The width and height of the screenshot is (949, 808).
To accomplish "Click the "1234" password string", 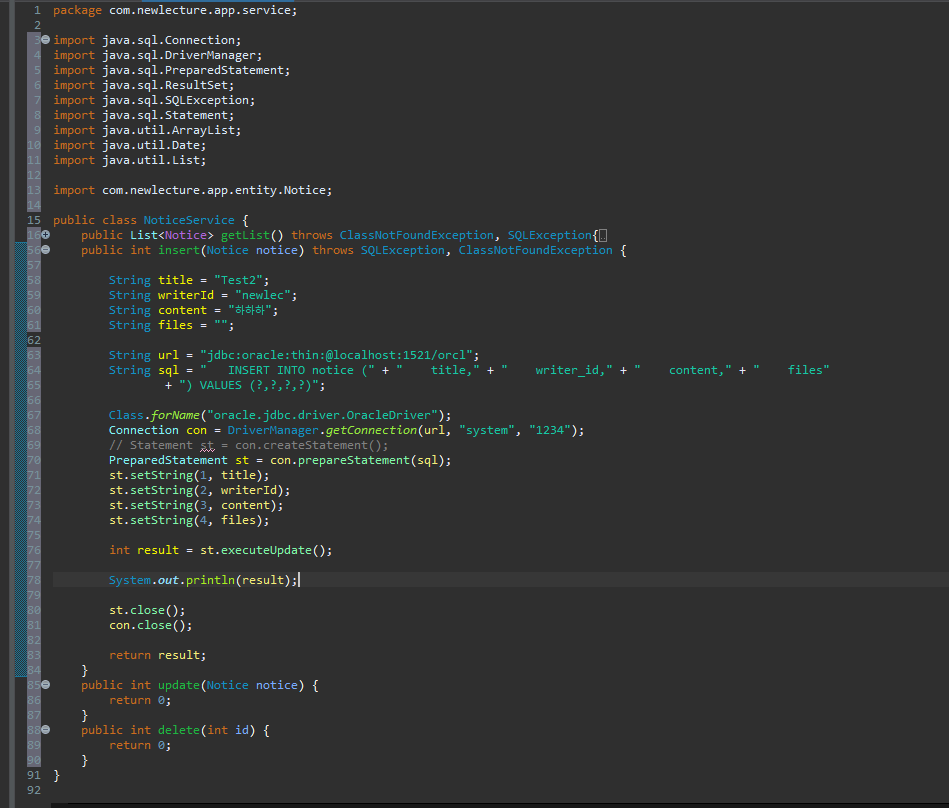I will (550, 430).
